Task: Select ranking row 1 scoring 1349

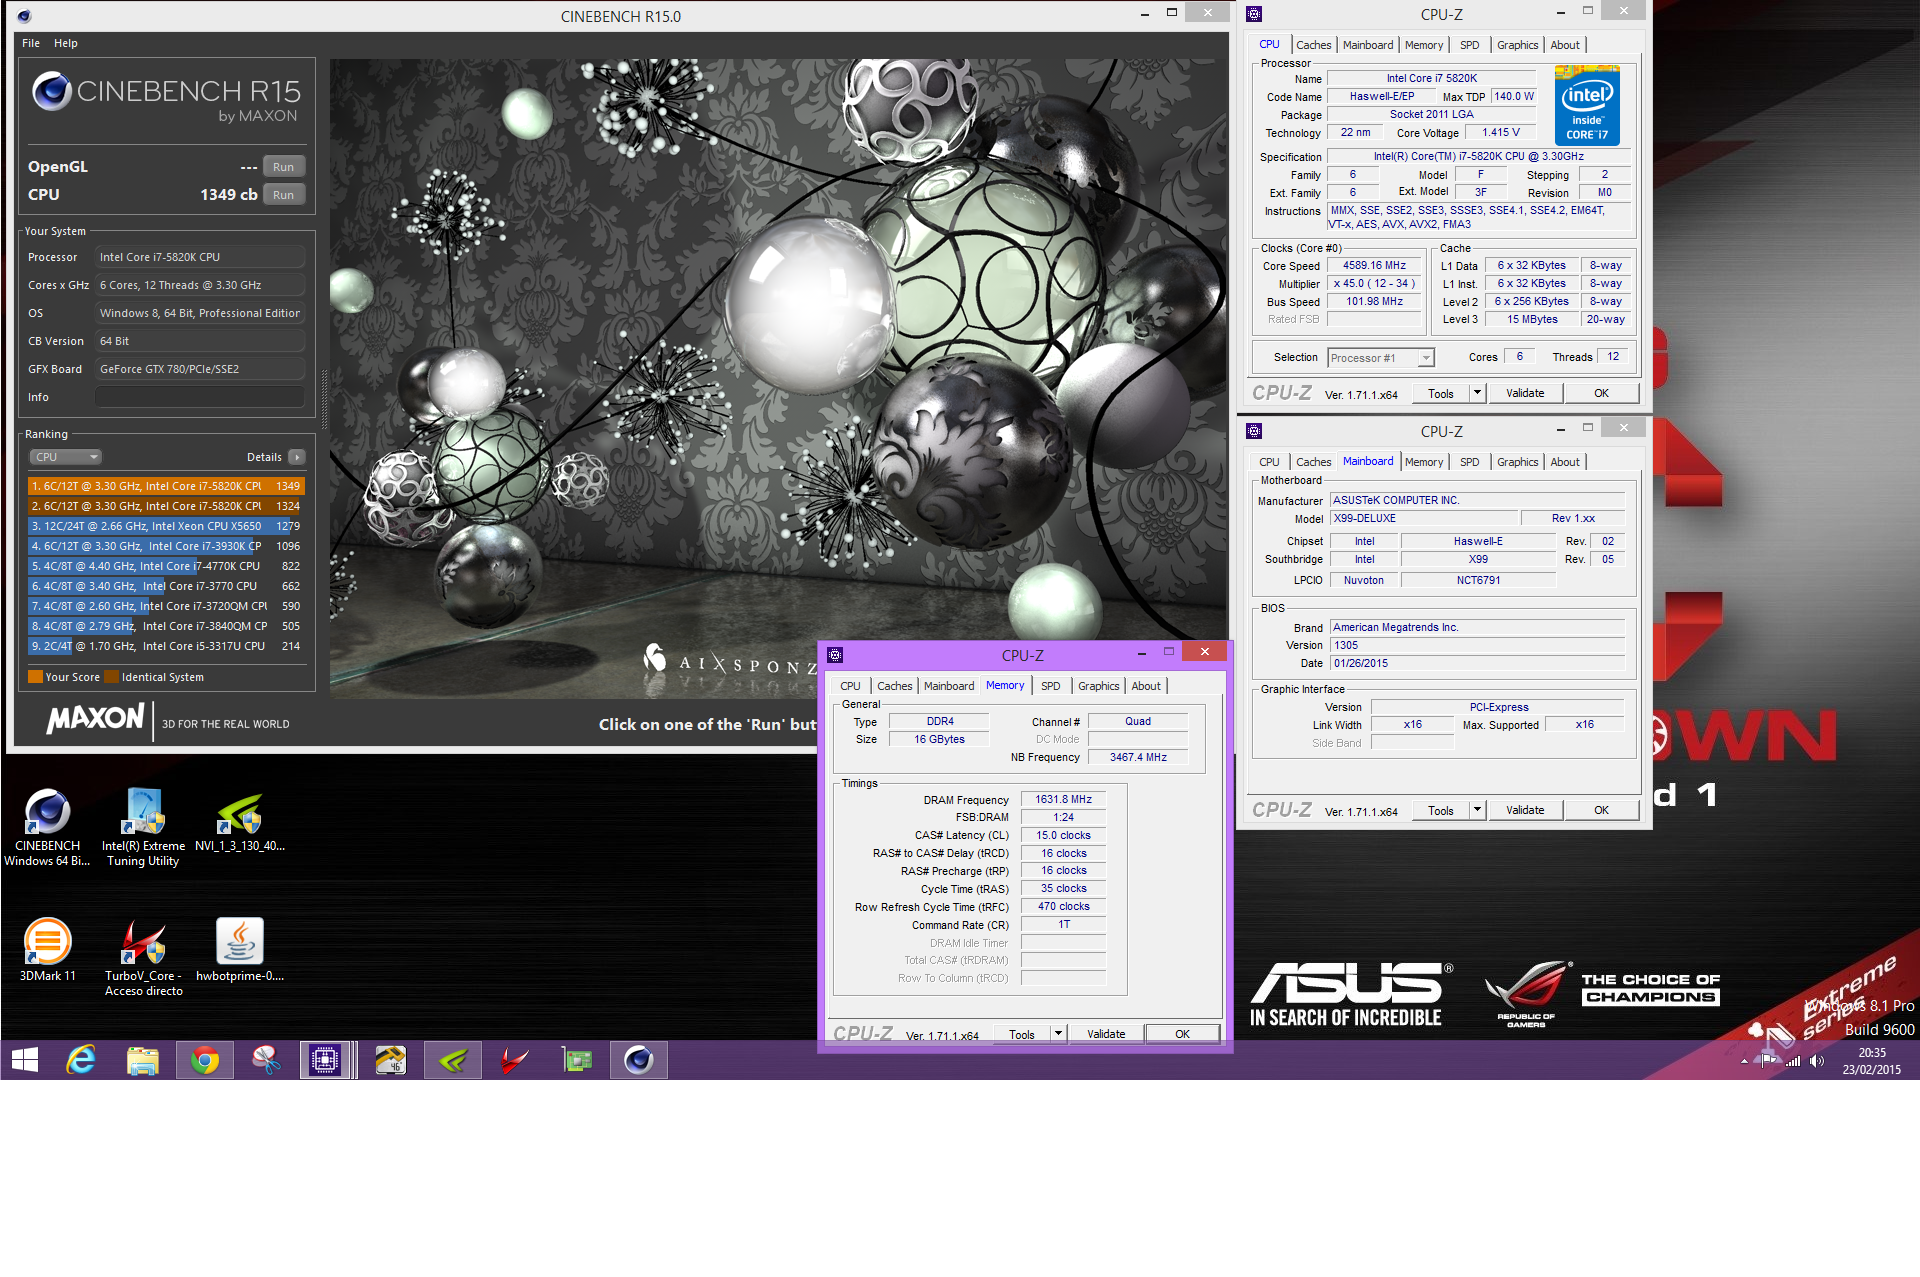Action: (166, 486)
